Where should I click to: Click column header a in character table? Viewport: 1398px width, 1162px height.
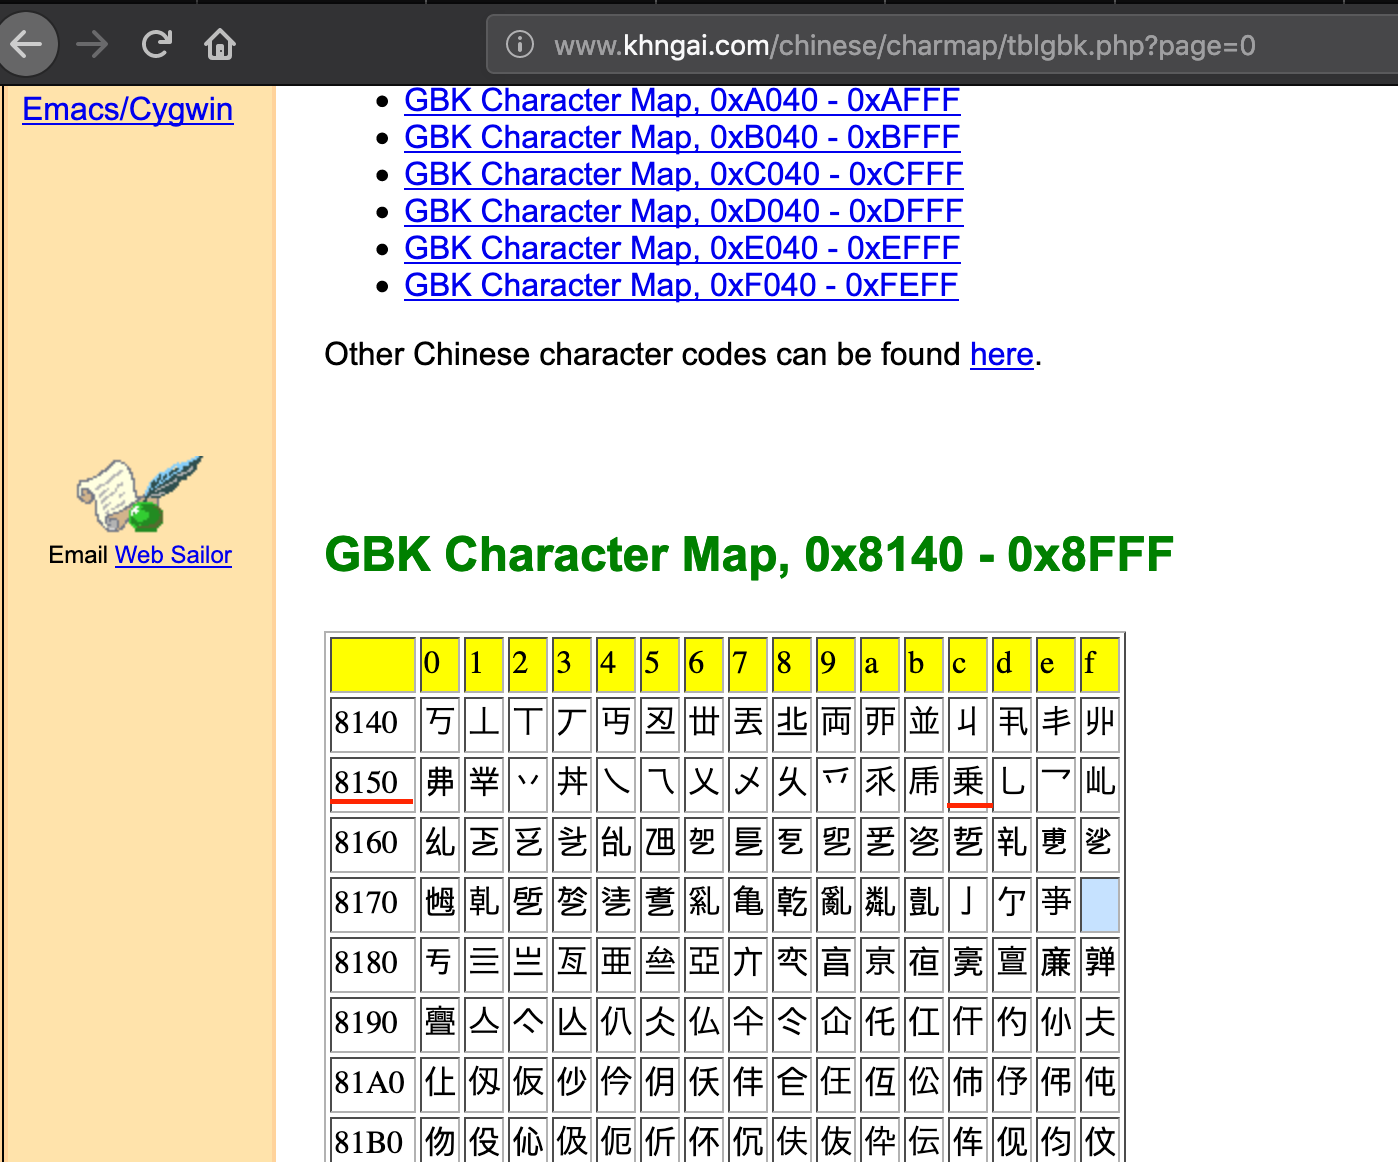coord(880,664)
